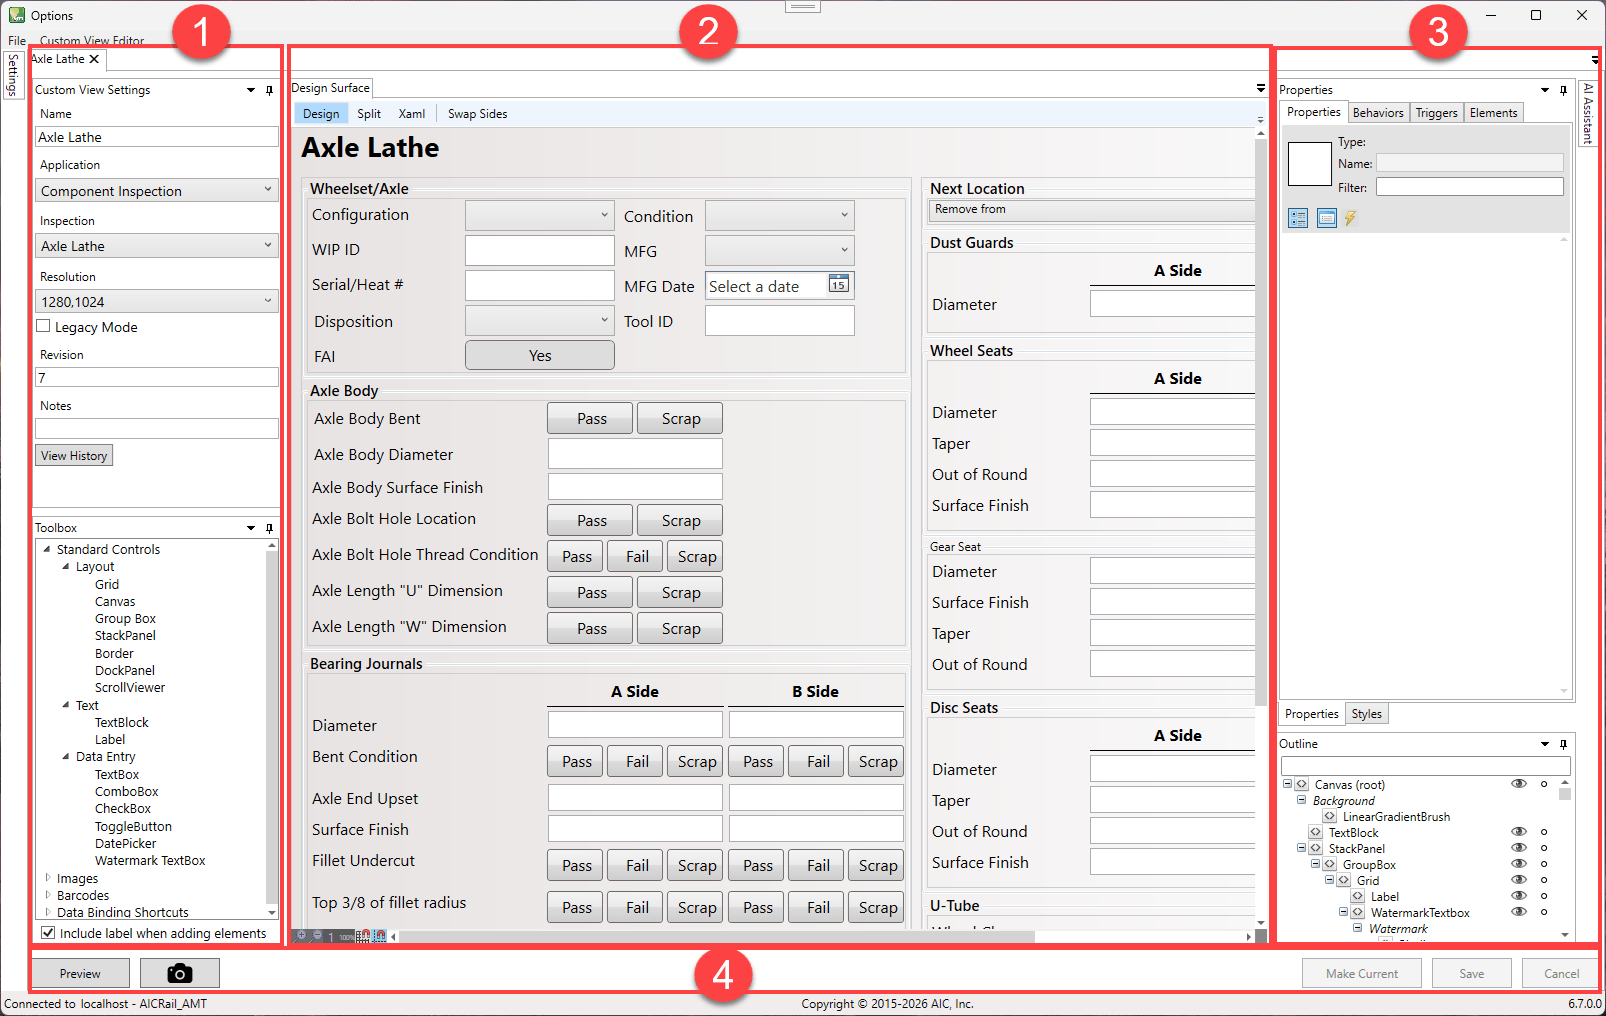The height and width of the screenshot is (1016, 1606).
Task: Toggle snap to grid magnet icon
Action: pos(363,937)
